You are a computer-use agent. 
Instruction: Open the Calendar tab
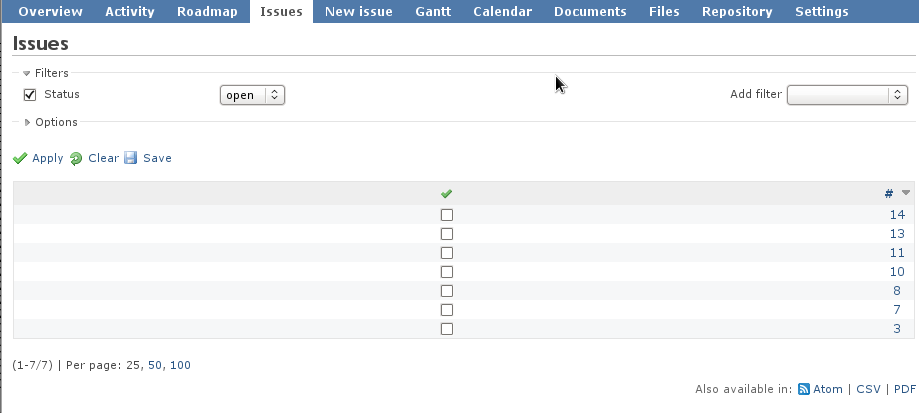click(x=503, y=12)
